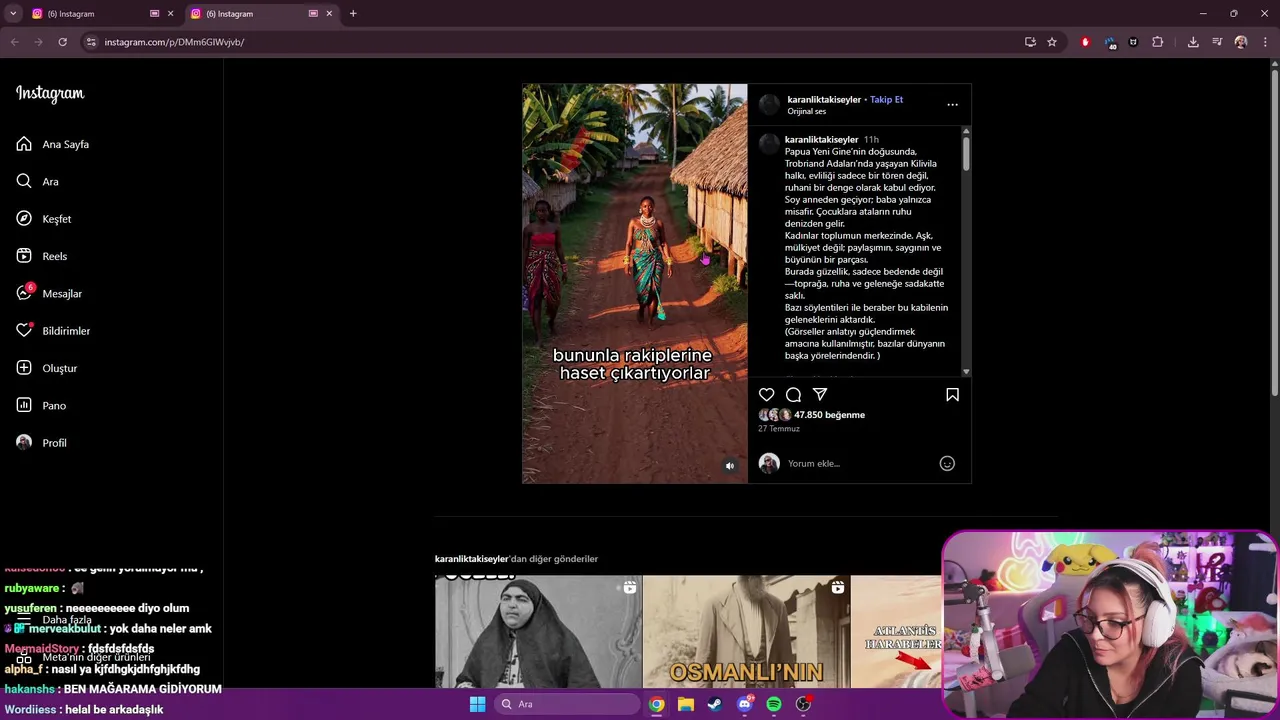Open the browser downloads icon
The image size is (1280, 720).
point(1193,42)
